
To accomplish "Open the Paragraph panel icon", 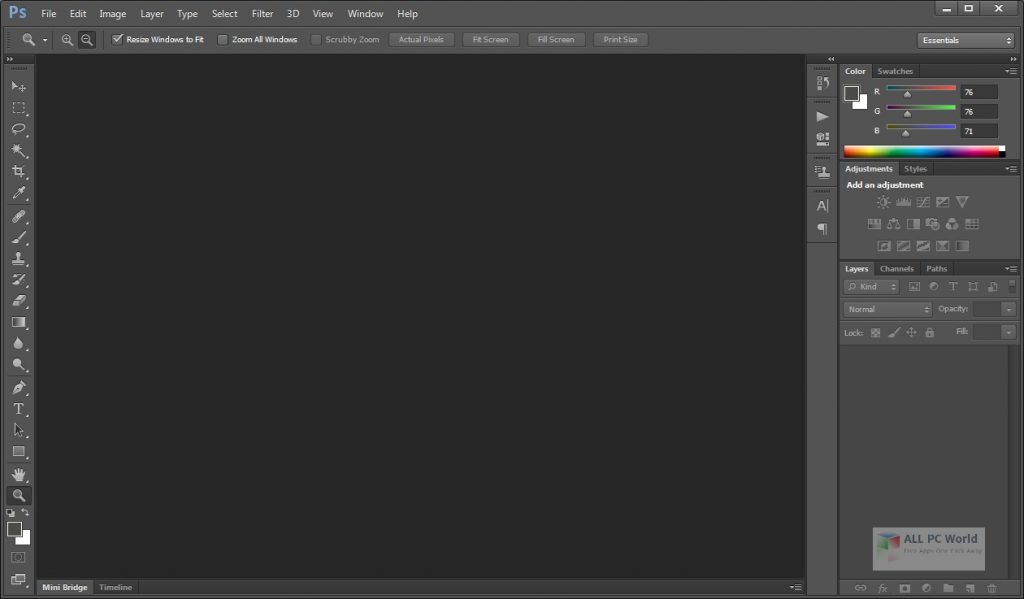I will [x=822, y=229].
